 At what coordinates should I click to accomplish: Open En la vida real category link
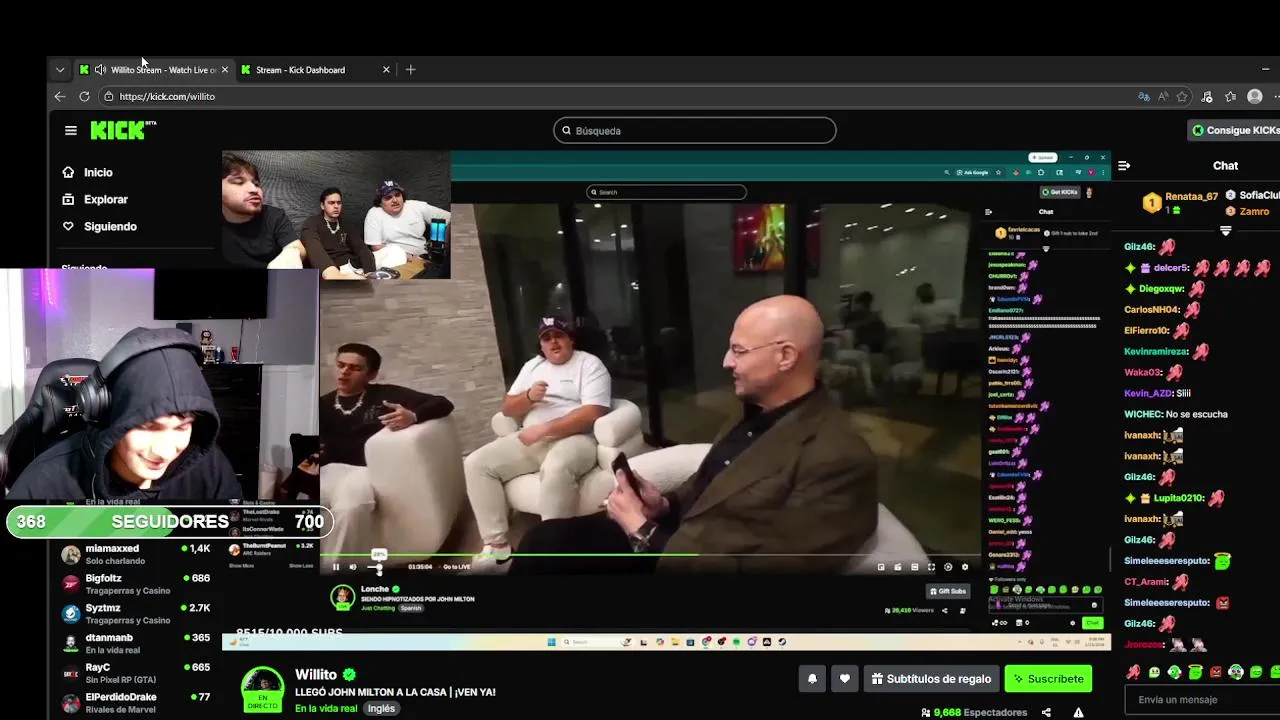coord(326,708)
